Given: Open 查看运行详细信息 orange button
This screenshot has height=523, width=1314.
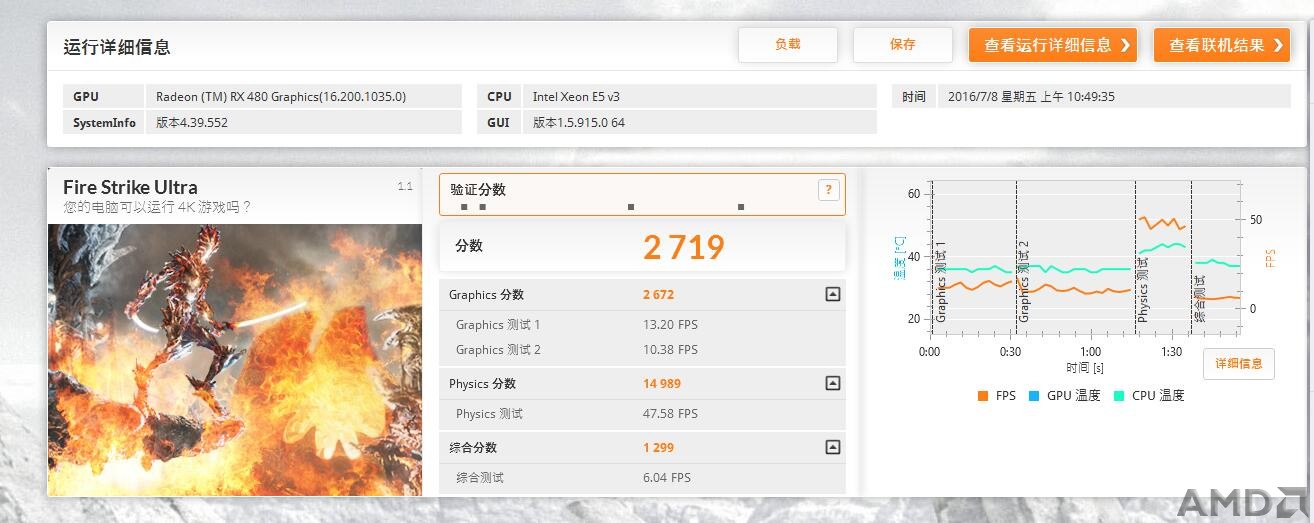Looking at the screenshot, I should click(x=1052, y=45).
